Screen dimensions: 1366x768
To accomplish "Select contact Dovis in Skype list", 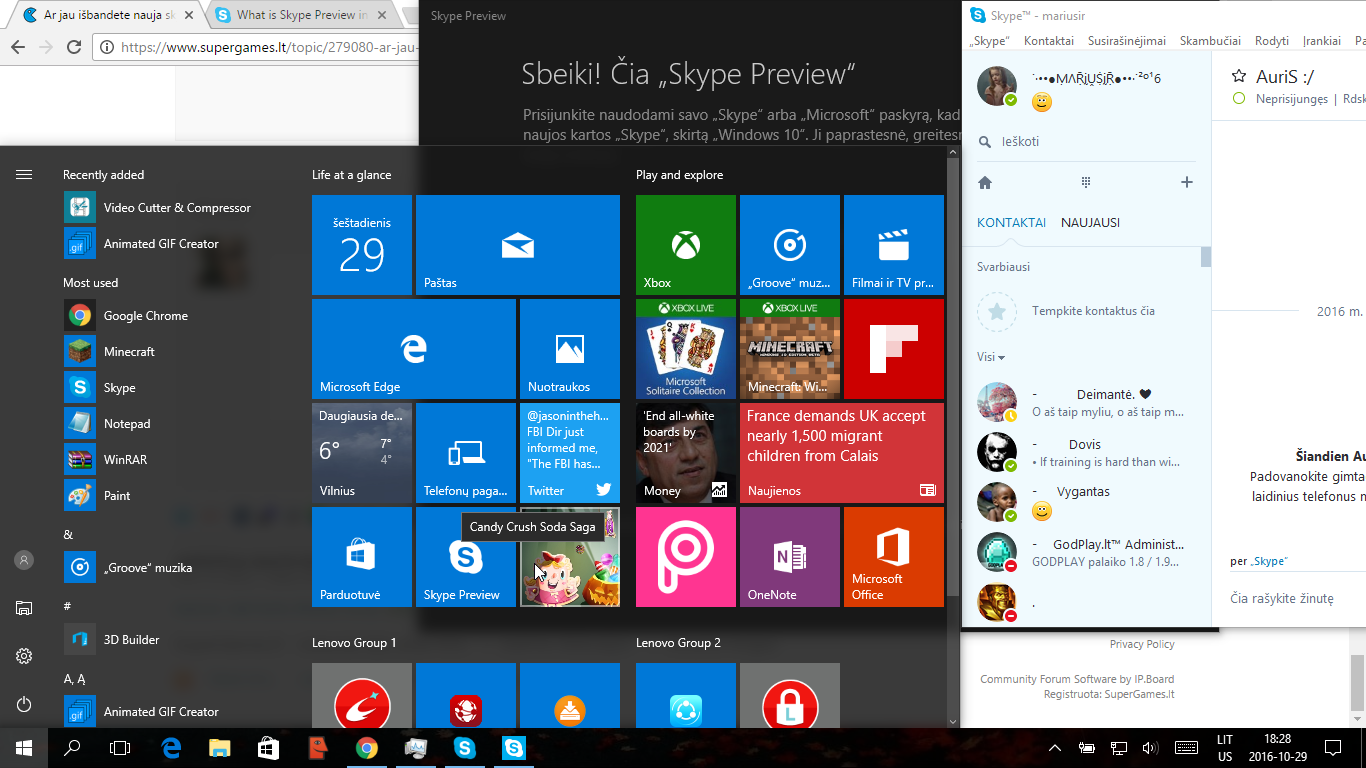I will click(1087, 453).
